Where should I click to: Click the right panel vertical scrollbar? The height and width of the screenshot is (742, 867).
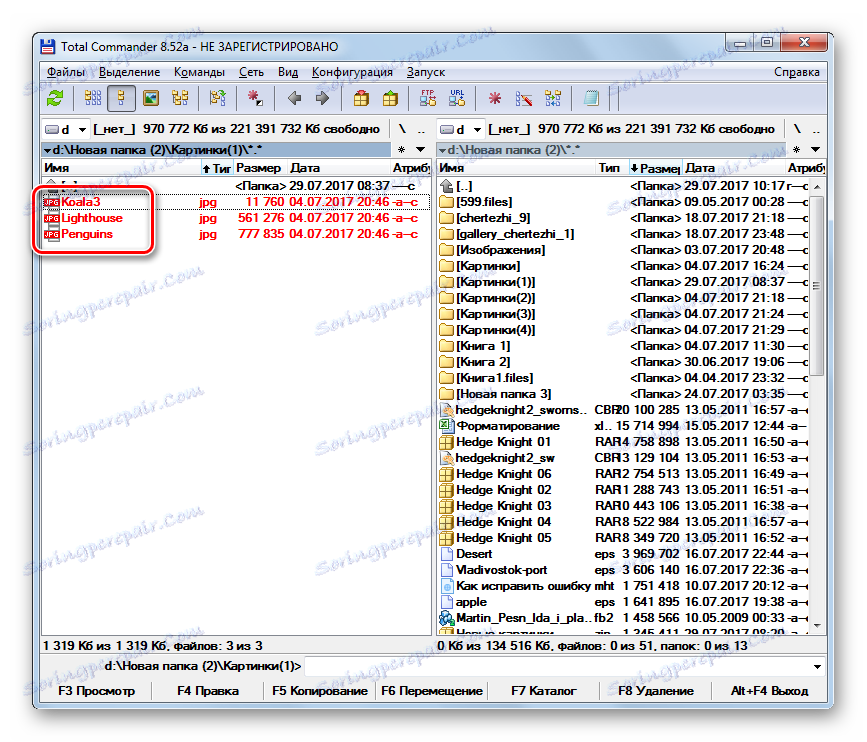[x=817, y=405]
